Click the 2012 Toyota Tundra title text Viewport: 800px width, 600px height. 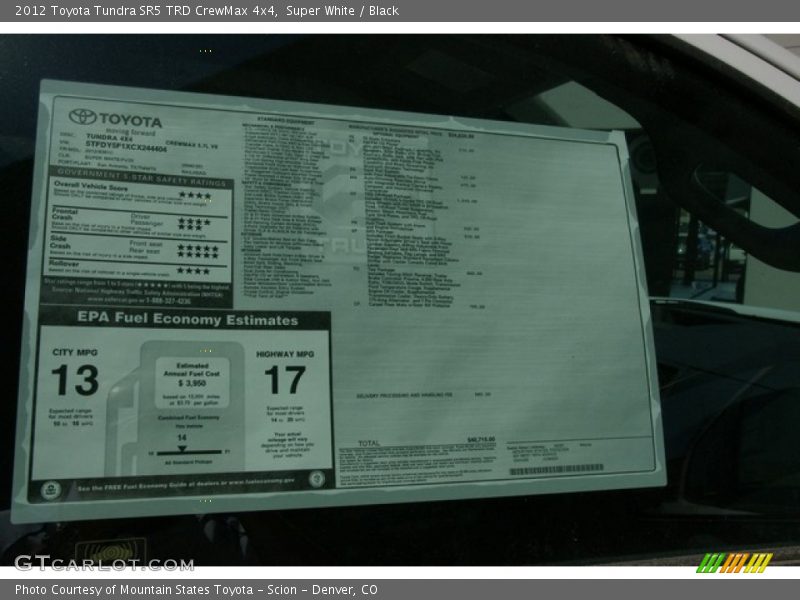click(x=200, y=11)
